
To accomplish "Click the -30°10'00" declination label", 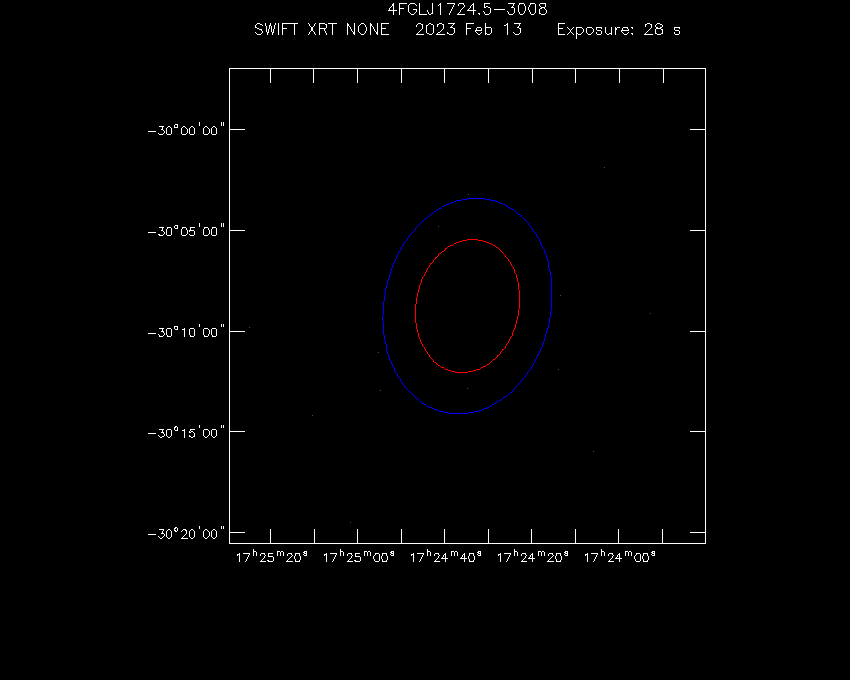I will pos(186,332).
